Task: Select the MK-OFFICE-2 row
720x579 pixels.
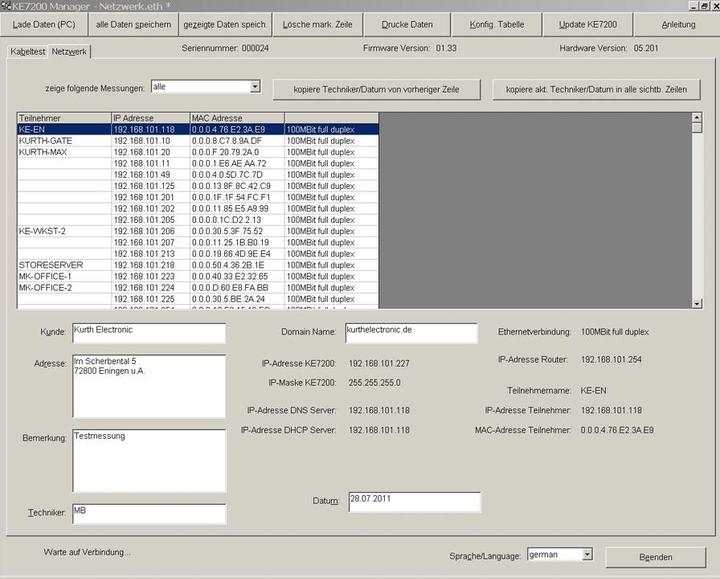Action: 198,287
